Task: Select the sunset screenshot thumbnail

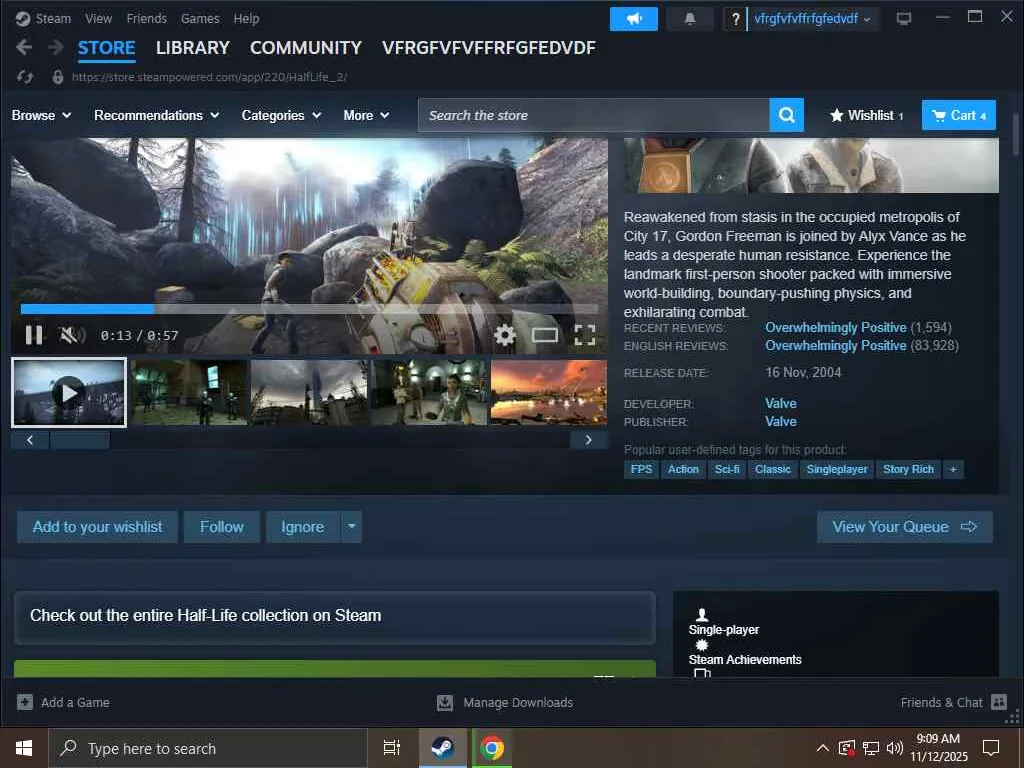Action: click(549, 392)
